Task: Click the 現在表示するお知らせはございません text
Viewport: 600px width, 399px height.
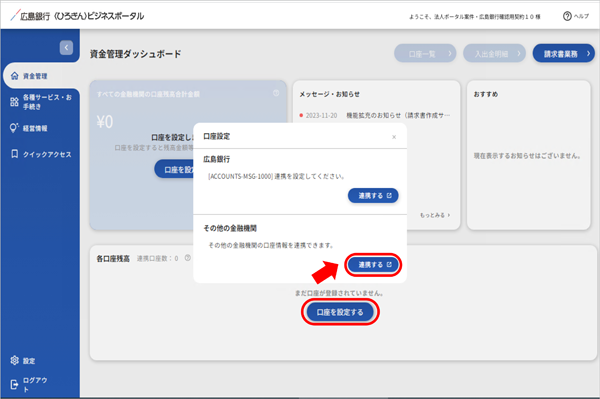Action: (528, 156)
